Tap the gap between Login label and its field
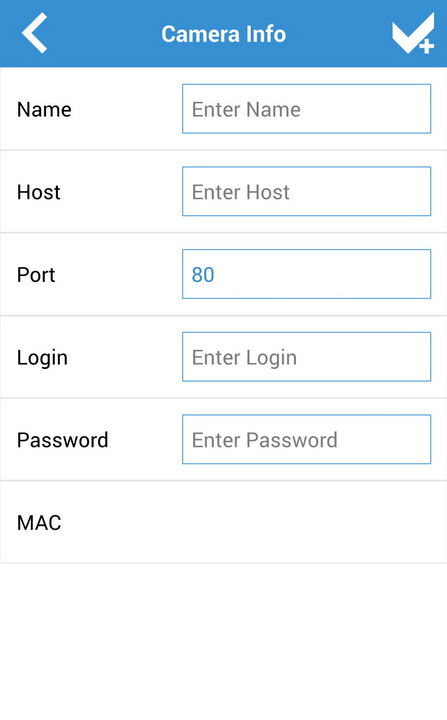Image resolution: width=447 pixels, height=720 pixels. (125, 357)
